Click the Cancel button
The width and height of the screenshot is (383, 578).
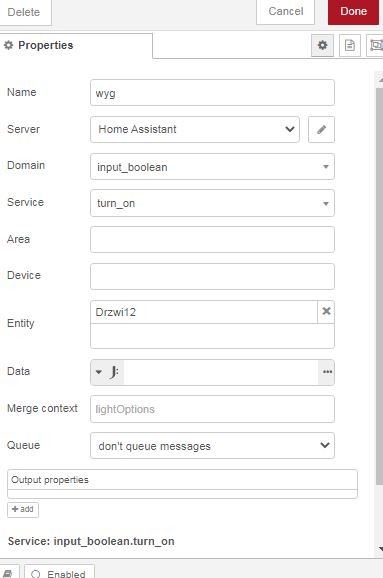coord(285,11)
